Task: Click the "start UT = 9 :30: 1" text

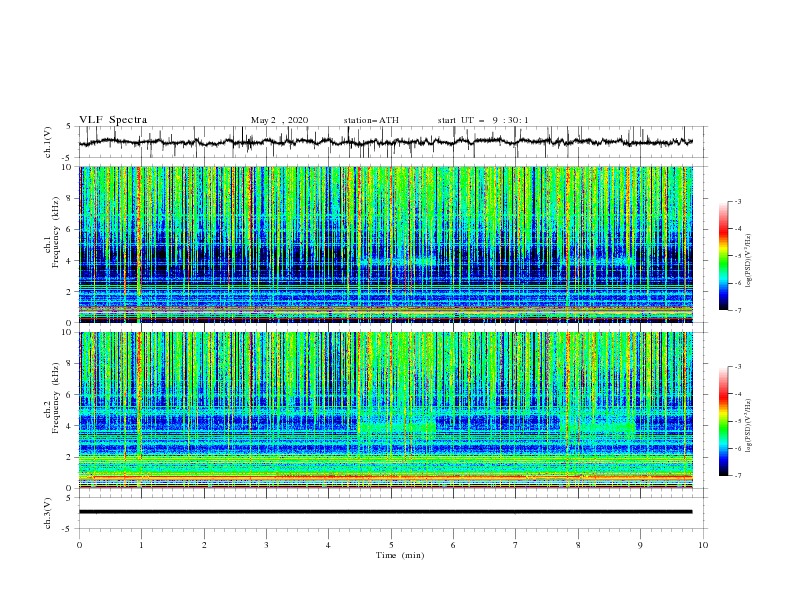Action: tap(483, 120)
